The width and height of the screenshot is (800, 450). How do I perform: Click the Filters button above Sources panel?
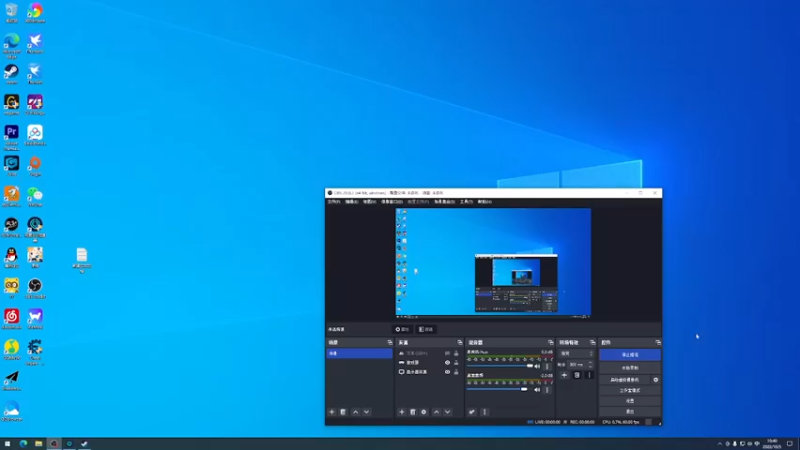[x=426, y=330]
